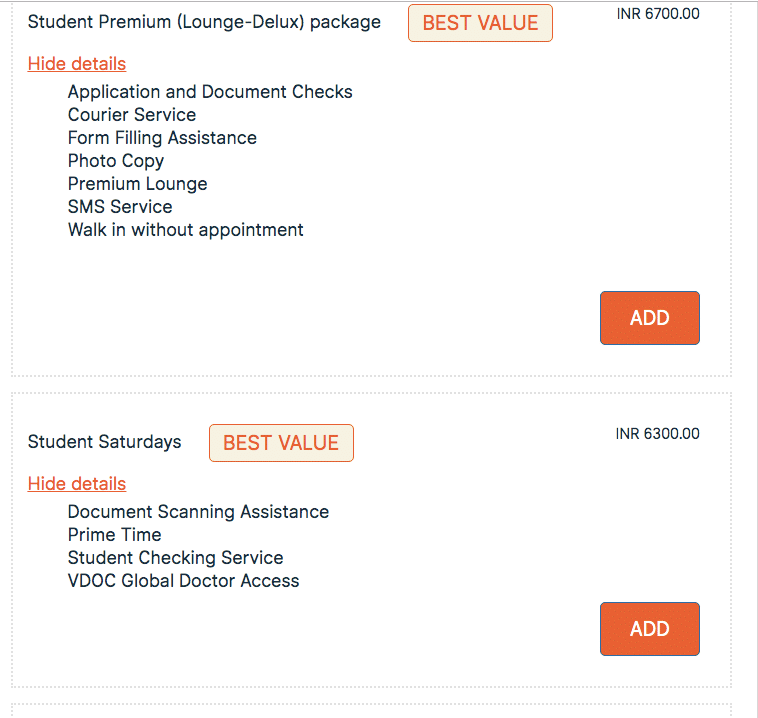Click Walk in without appointment item
Image resolution: width=758 pixels, height=718 pixels.
[186, 230]
